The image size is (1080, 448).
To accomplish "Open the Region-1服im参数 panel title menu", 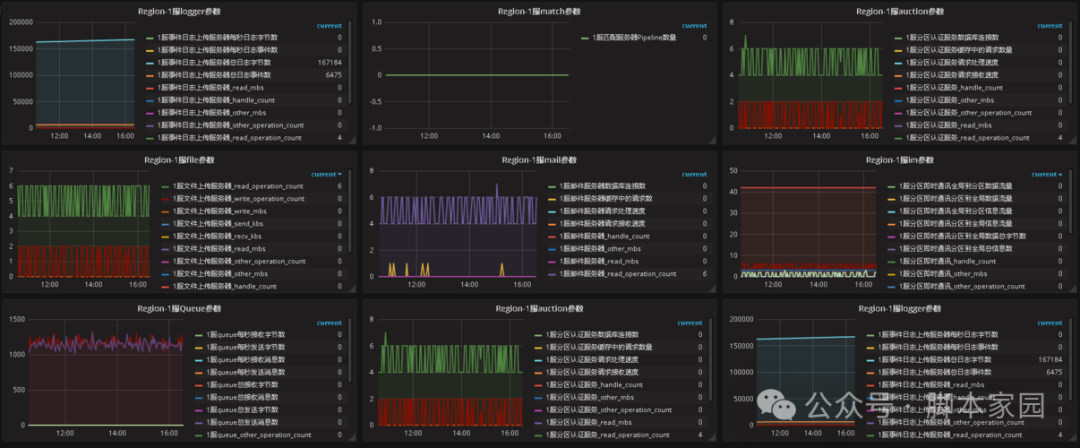I will point(900,160).
